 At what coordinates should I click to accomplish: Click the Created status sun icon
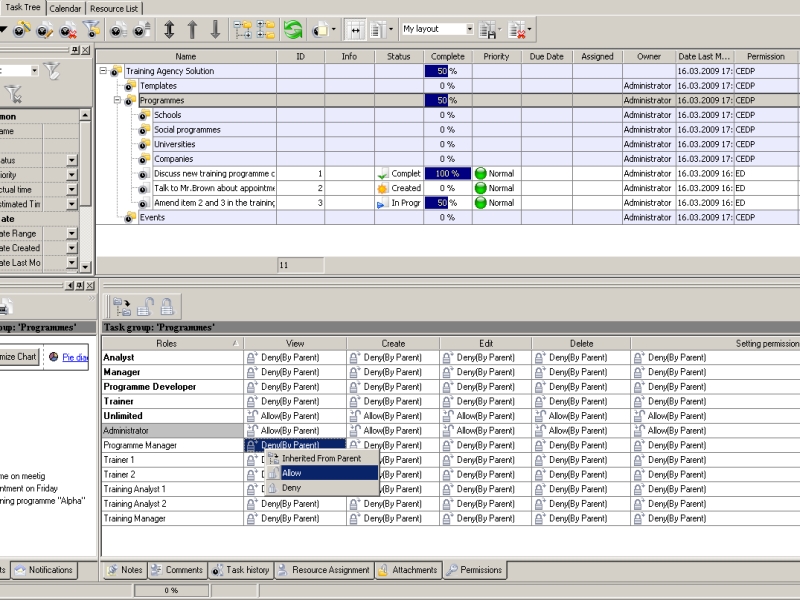click(x=382, y=189)
